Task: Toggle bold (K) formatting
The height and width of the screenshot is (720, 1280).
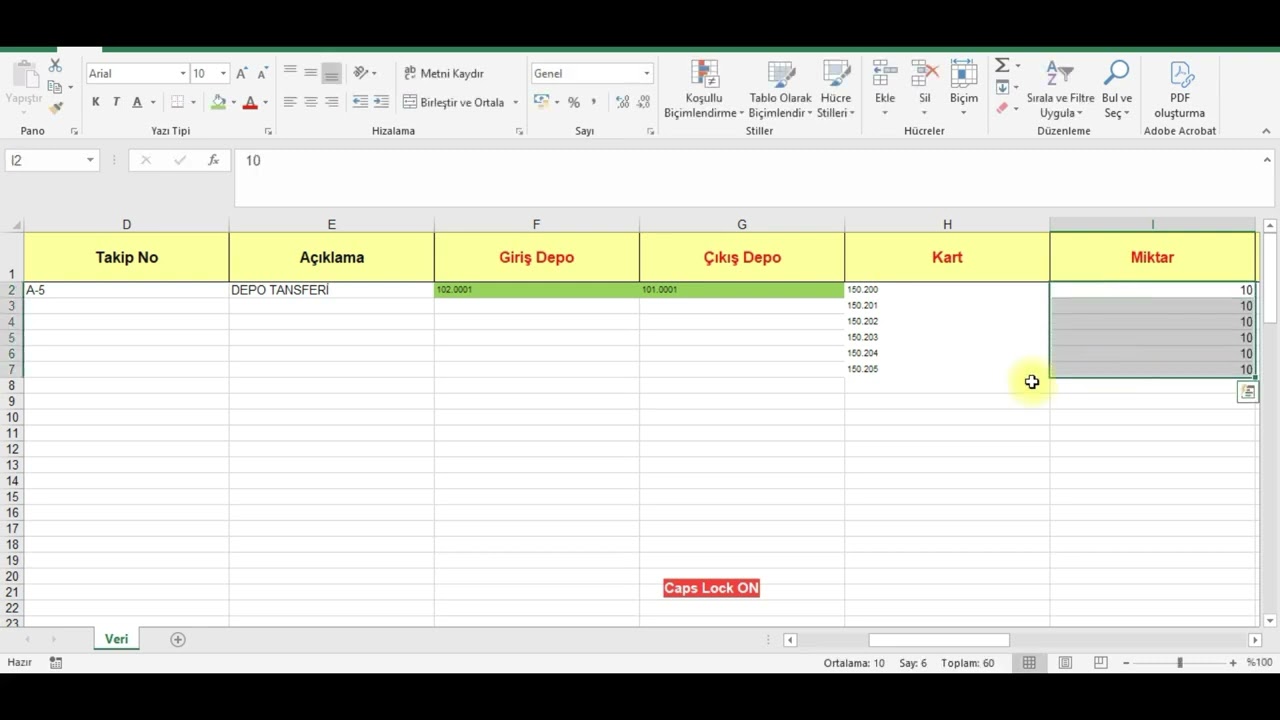Action: [x=96, y=102]
